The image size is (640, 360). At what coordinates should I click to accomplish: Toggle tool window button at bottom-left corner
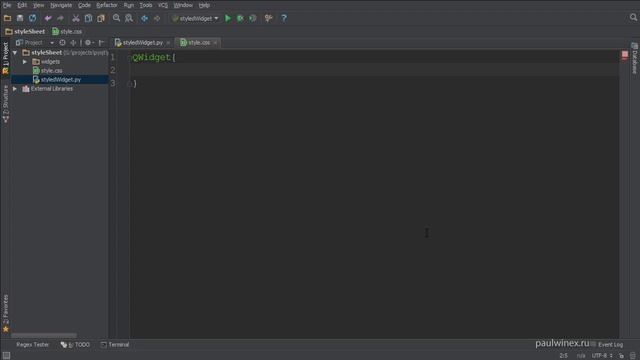pyautogui.click(x=7, y=356)
